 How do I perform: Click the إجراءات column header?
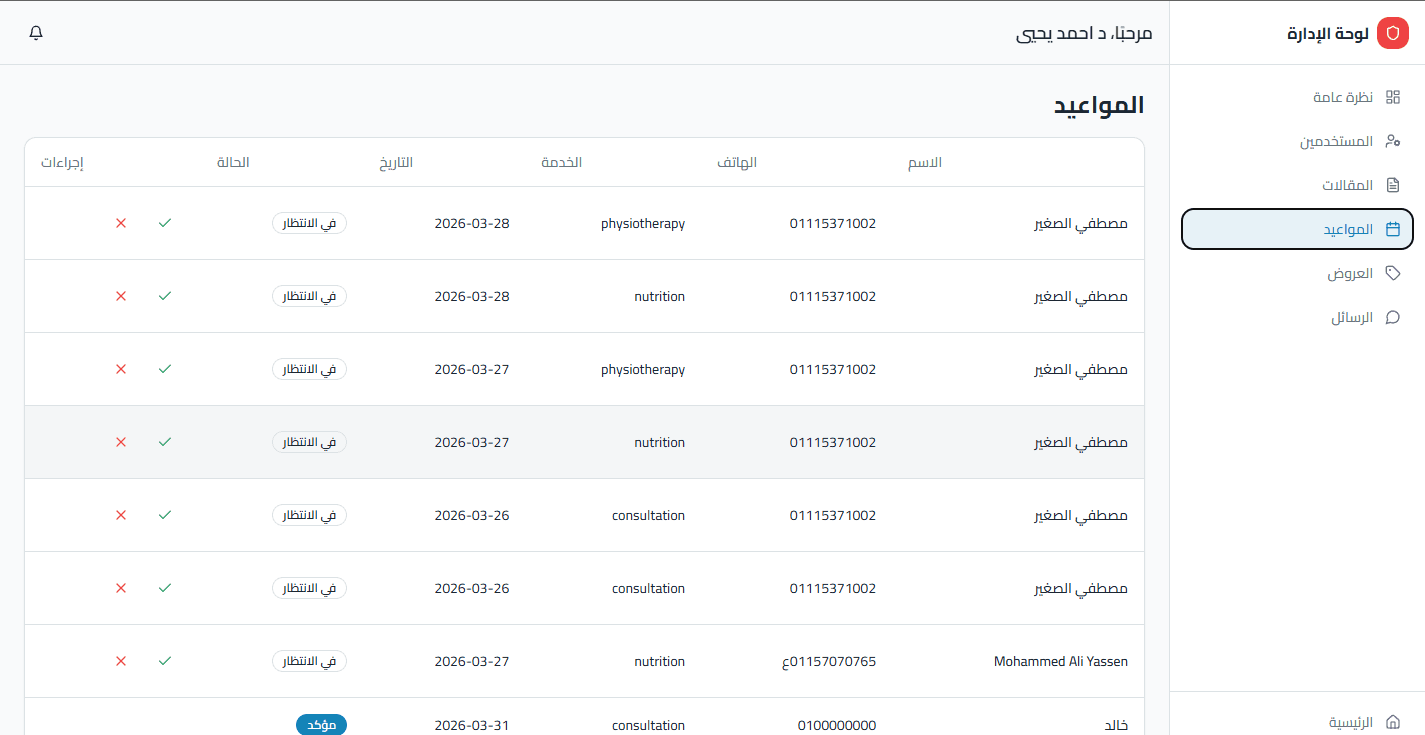click(x=62, y=162)
